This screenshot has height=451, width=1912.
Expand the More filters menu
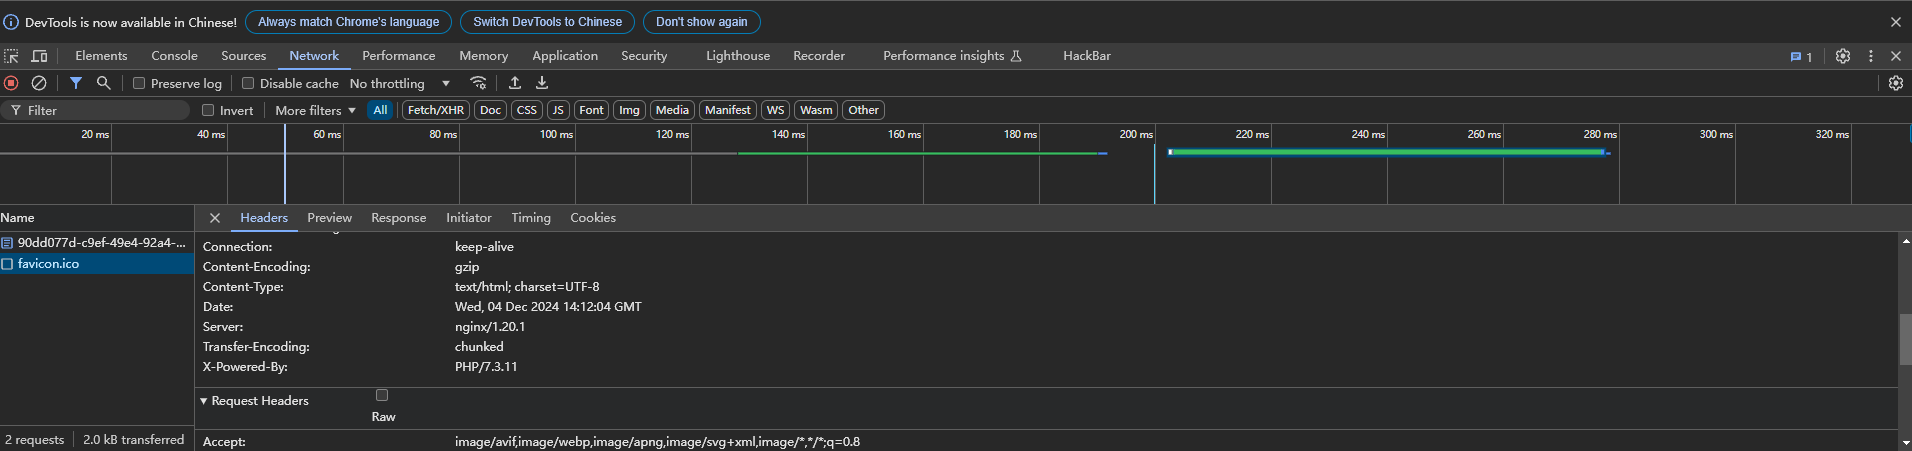315,111
